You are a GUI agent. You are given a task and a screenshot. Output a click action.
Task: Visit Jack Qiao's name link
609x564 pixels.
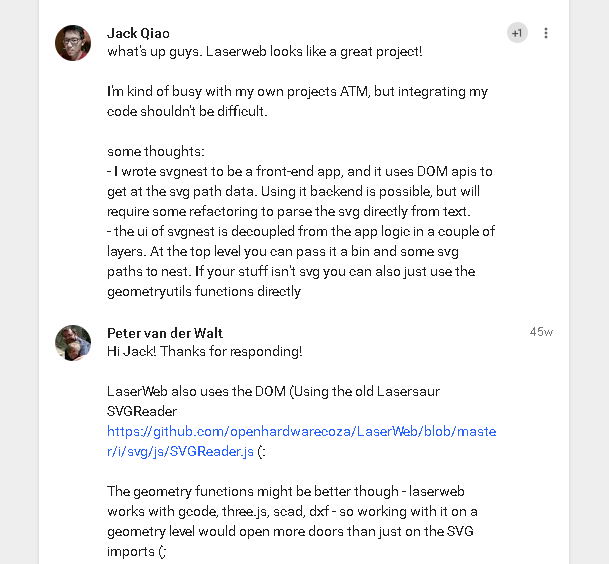coord(138,33)
